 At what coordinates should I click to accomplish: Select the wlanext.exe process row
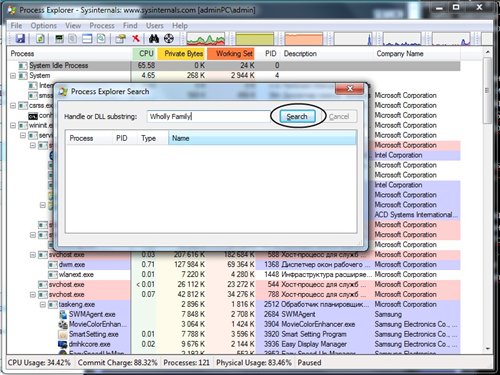point(234,275)
